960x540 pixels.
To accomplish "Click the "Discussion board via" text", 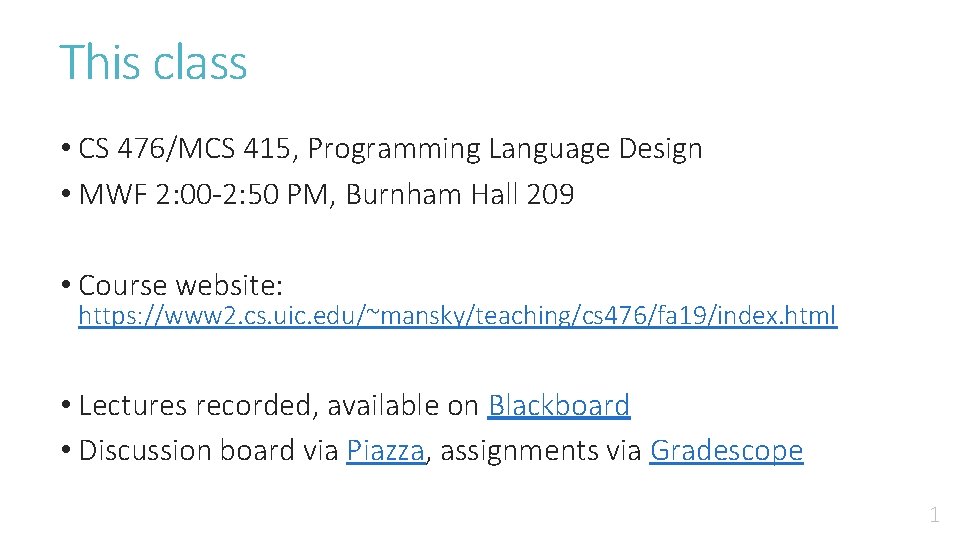I will pos(208,451).
